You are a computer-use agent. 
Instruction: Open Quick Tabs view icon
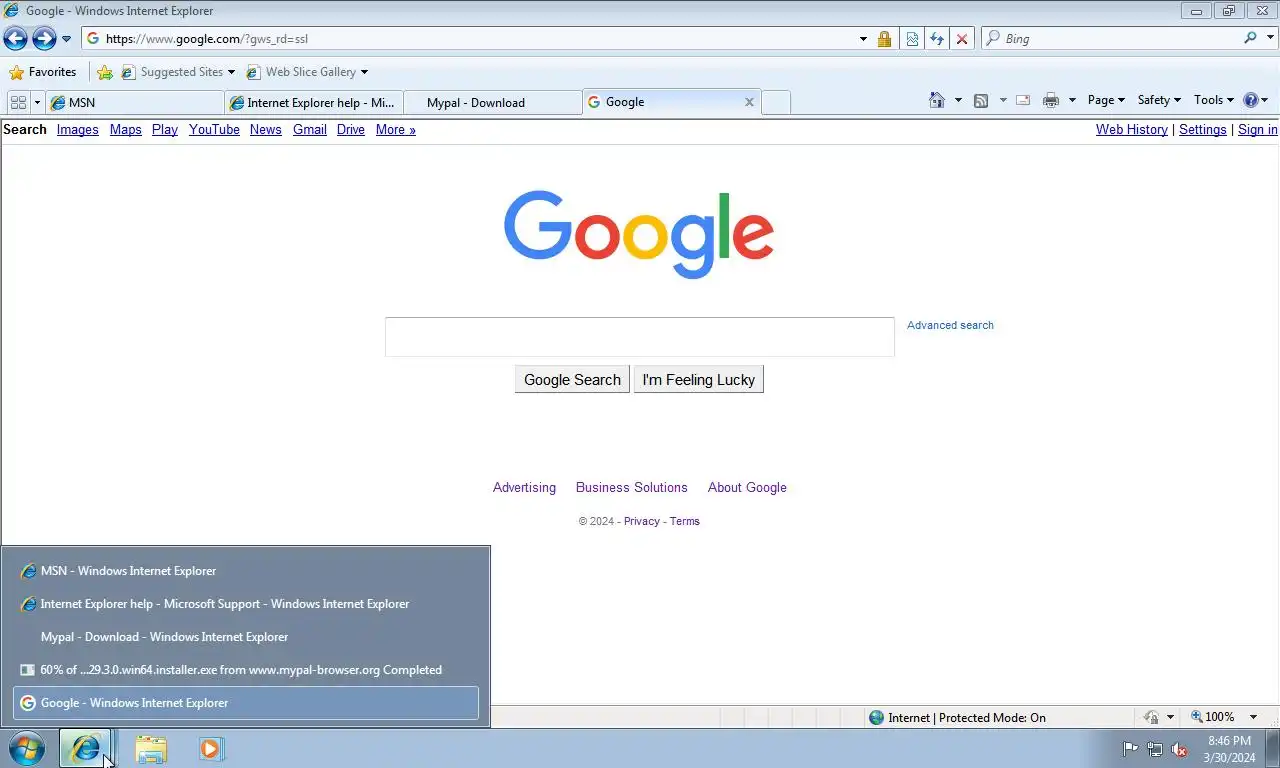click(x=18, y=102)
